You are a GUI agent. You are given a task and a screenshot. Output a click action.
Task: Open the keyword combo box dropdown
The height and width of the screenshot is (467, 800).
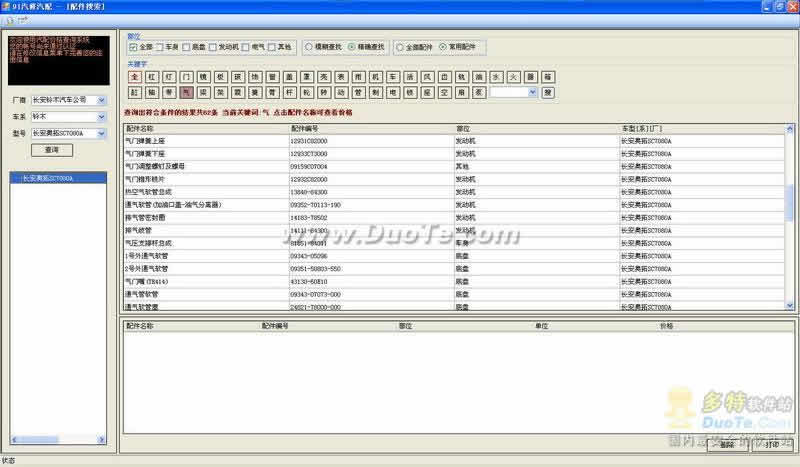click(532, 92)
